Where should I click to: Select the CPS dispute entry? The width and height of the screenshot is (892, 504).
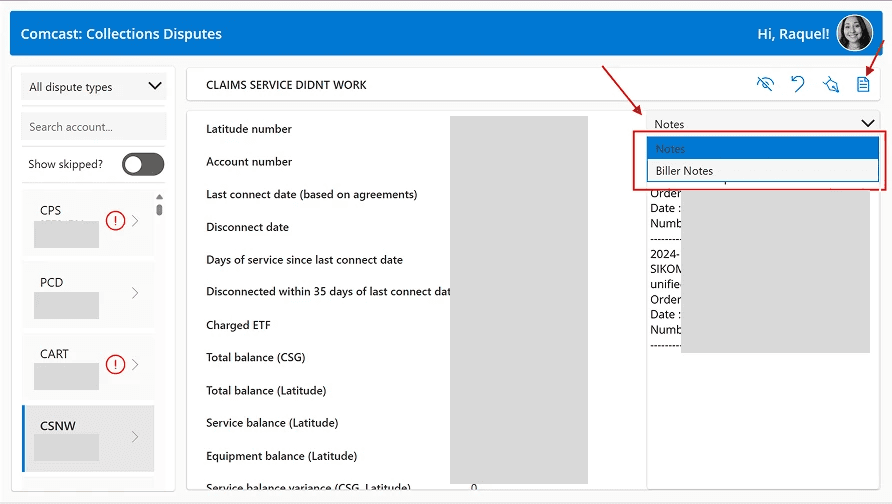[88, 223]
